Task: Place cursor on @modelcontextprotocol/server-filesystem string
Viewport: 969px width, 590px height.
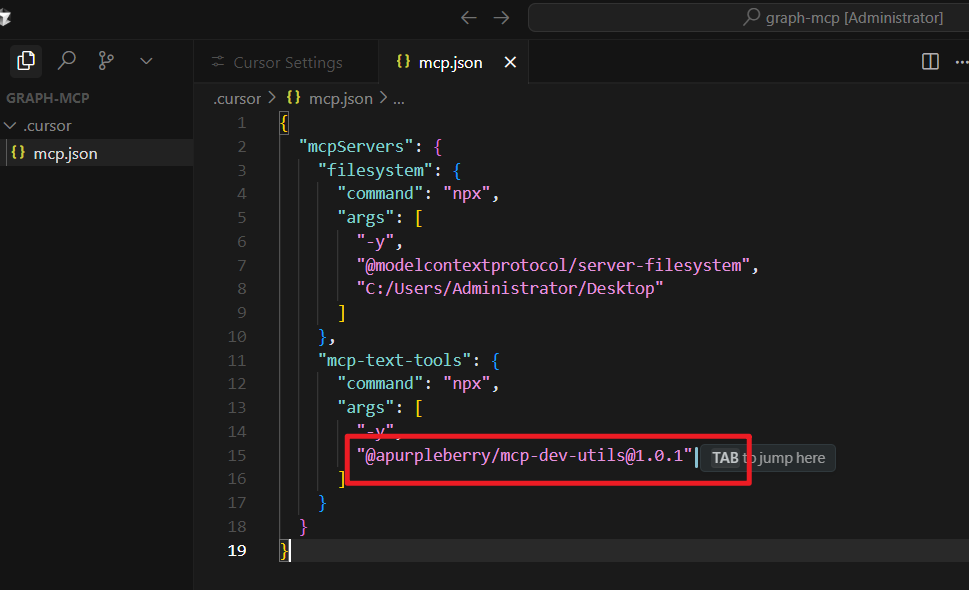Action: [553, 266]
